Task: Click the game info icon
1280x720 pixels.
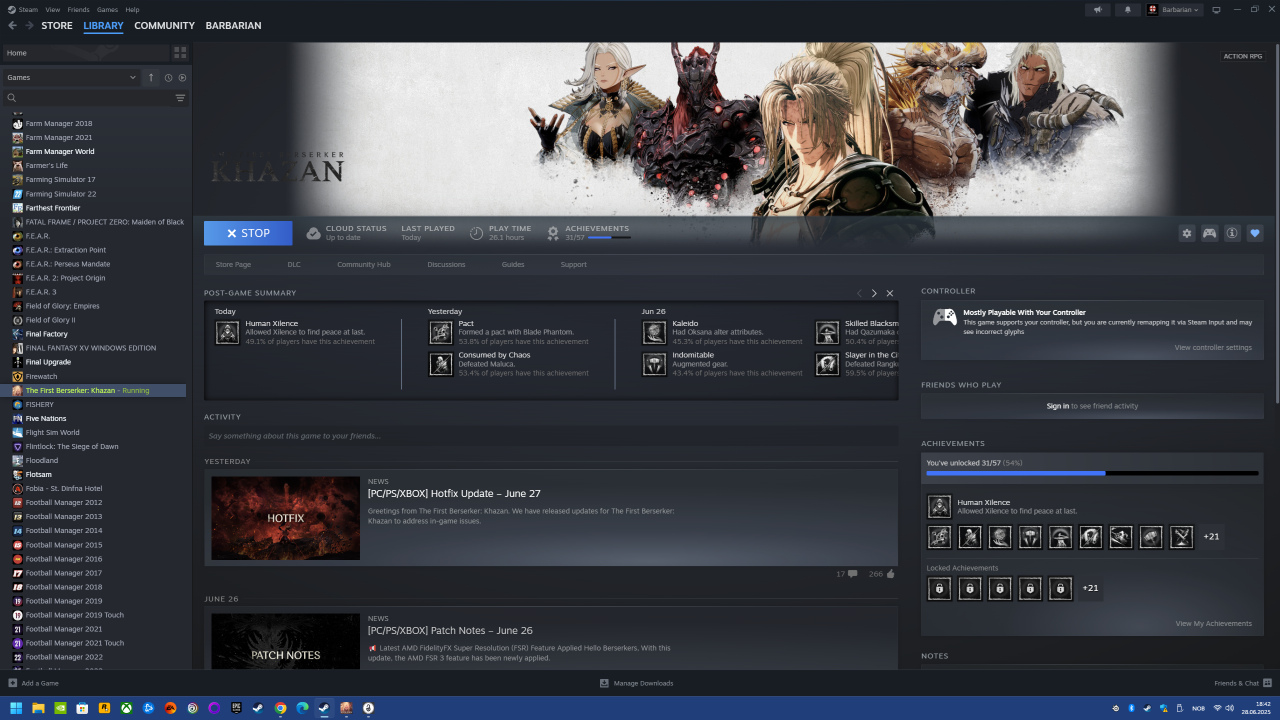Action: (1232, 233)
